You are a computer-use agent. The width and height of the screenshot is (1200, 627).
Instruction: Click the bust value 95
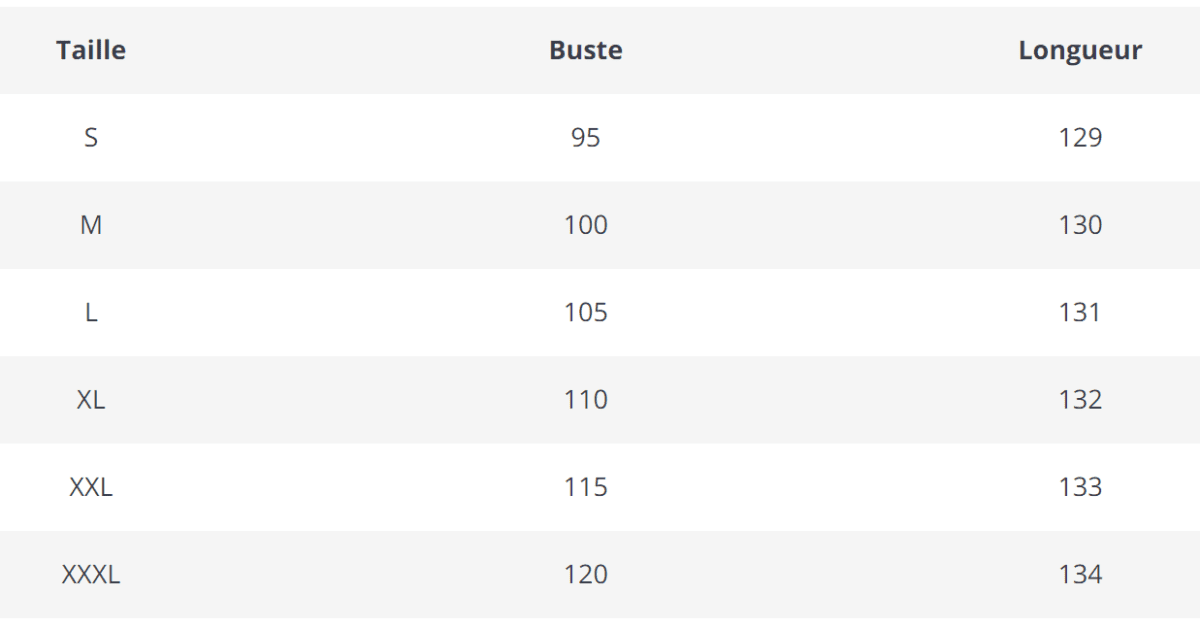(x=585, y=138)
